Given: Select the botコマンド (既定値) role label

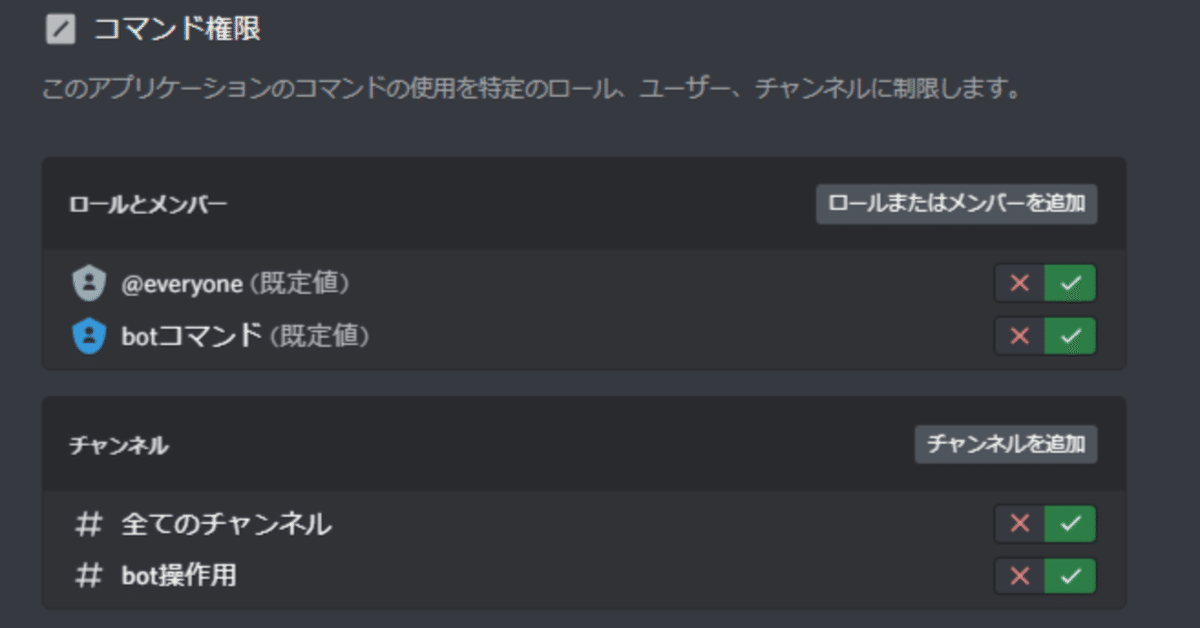Looking at the screenshot, I should (245, 336).
